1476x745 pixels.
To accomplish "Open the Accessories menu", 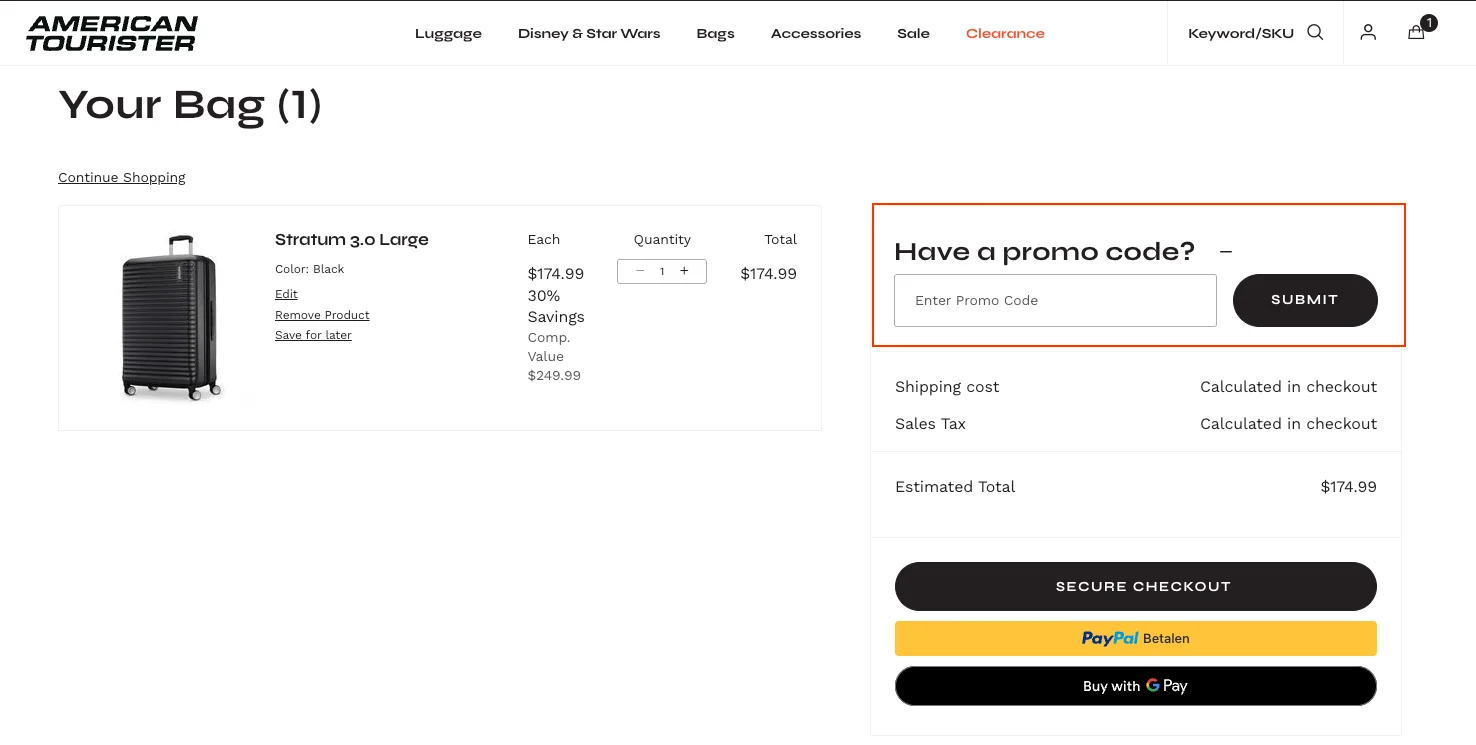I will point(816,33).
